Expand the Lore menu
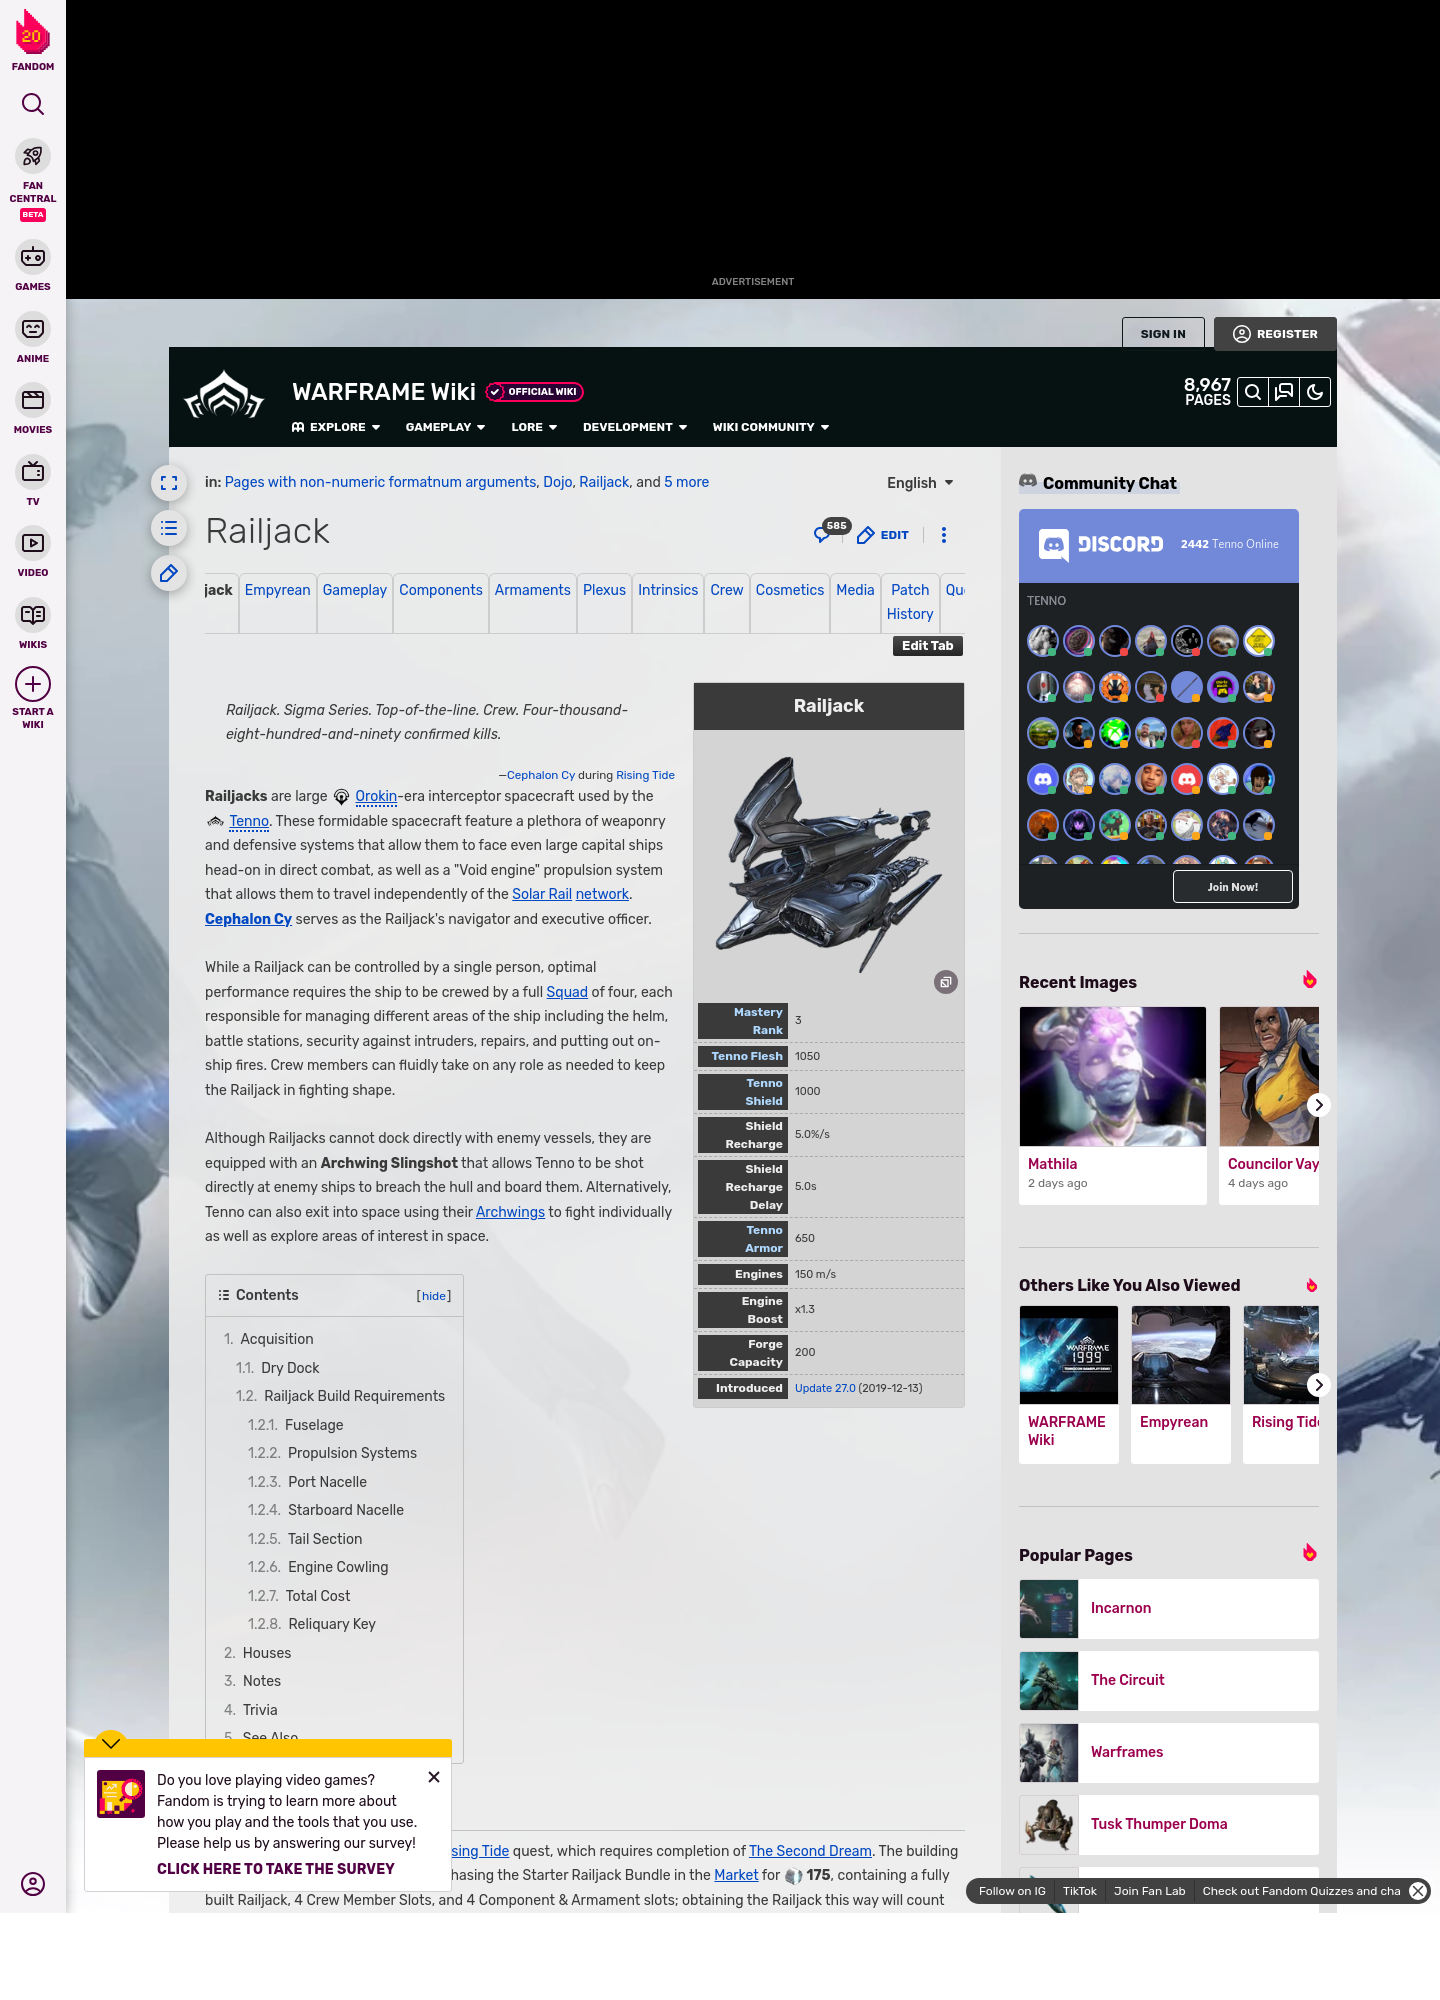1440x2000 pixels. (x=534, y=427)
